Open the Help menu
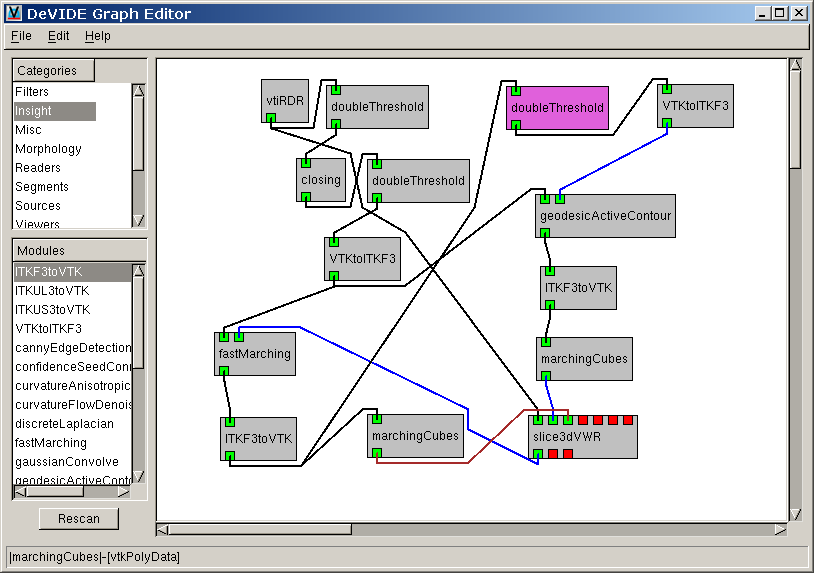 point(98,36)
